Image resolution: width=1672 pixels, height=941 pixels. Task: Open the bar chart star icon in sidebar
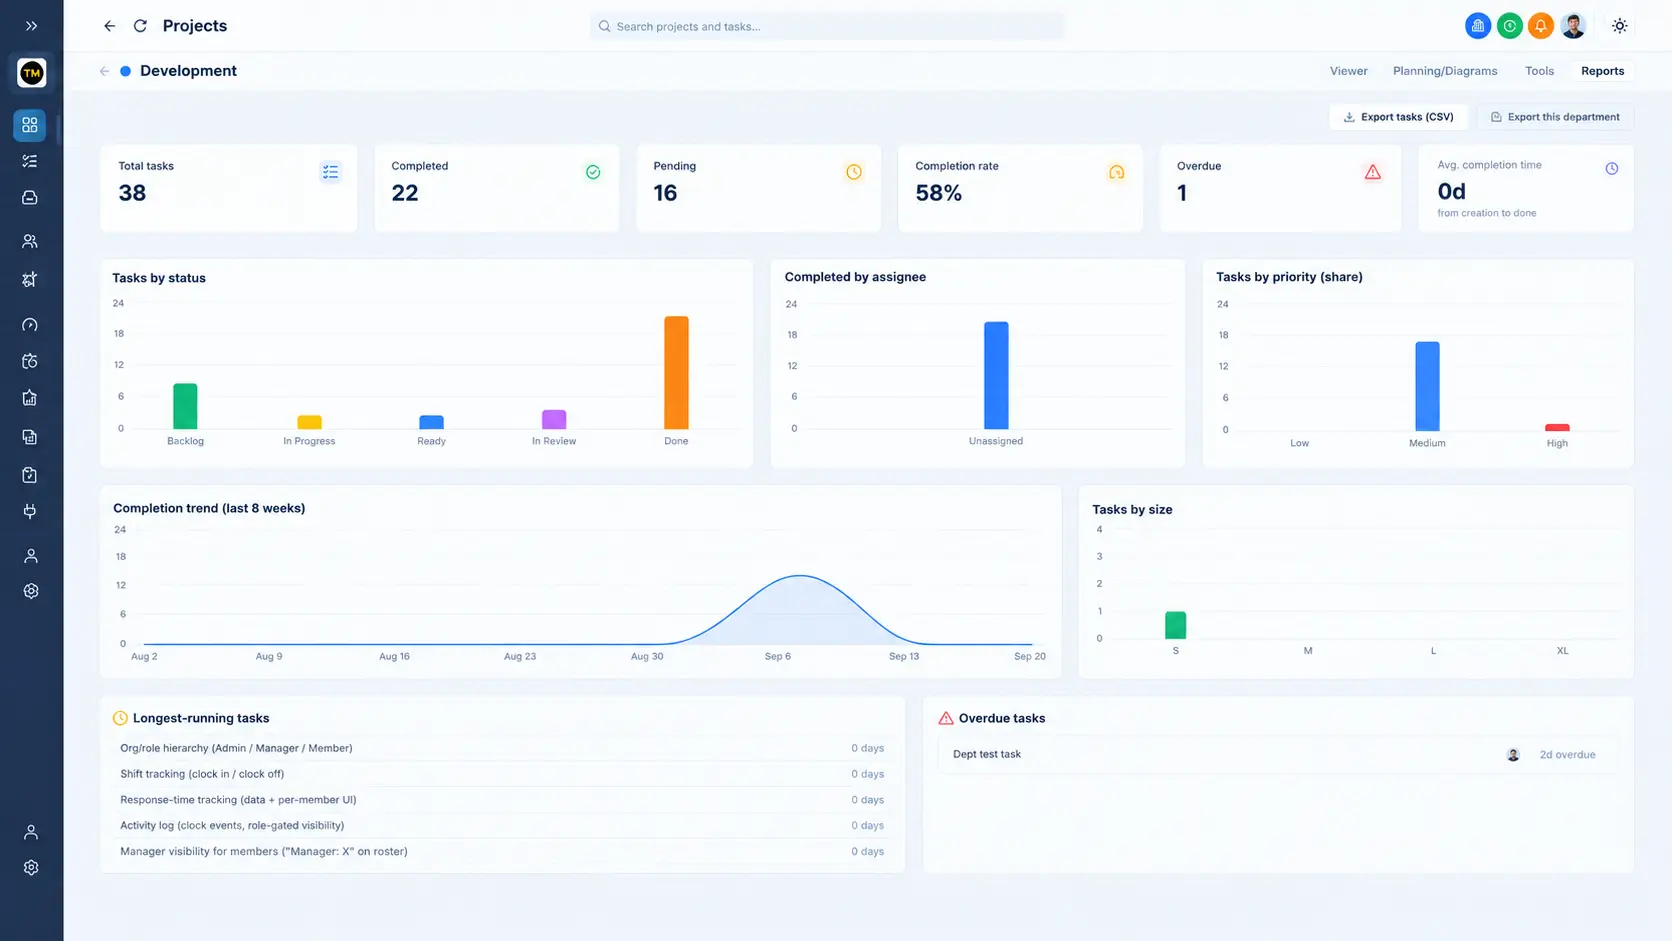(30, 398)
